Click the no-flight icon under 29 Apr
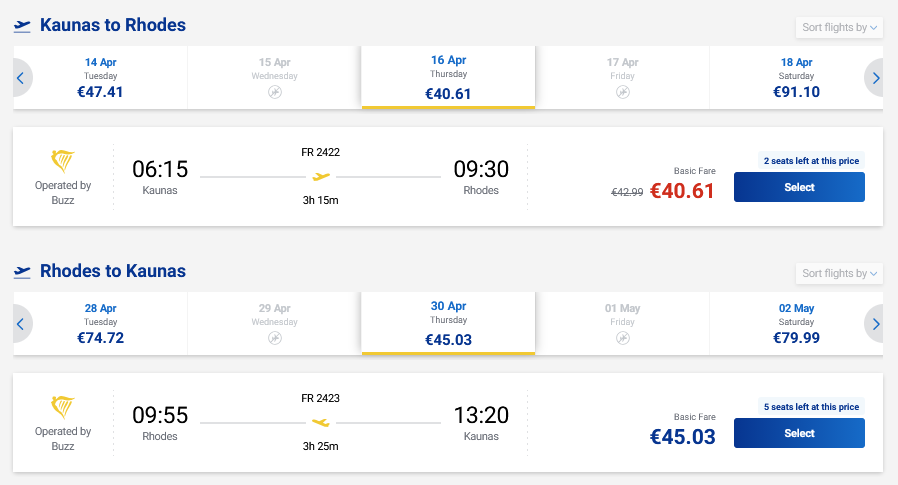The image size is (898, 485). pyautogui.click(x=275, y=338)
